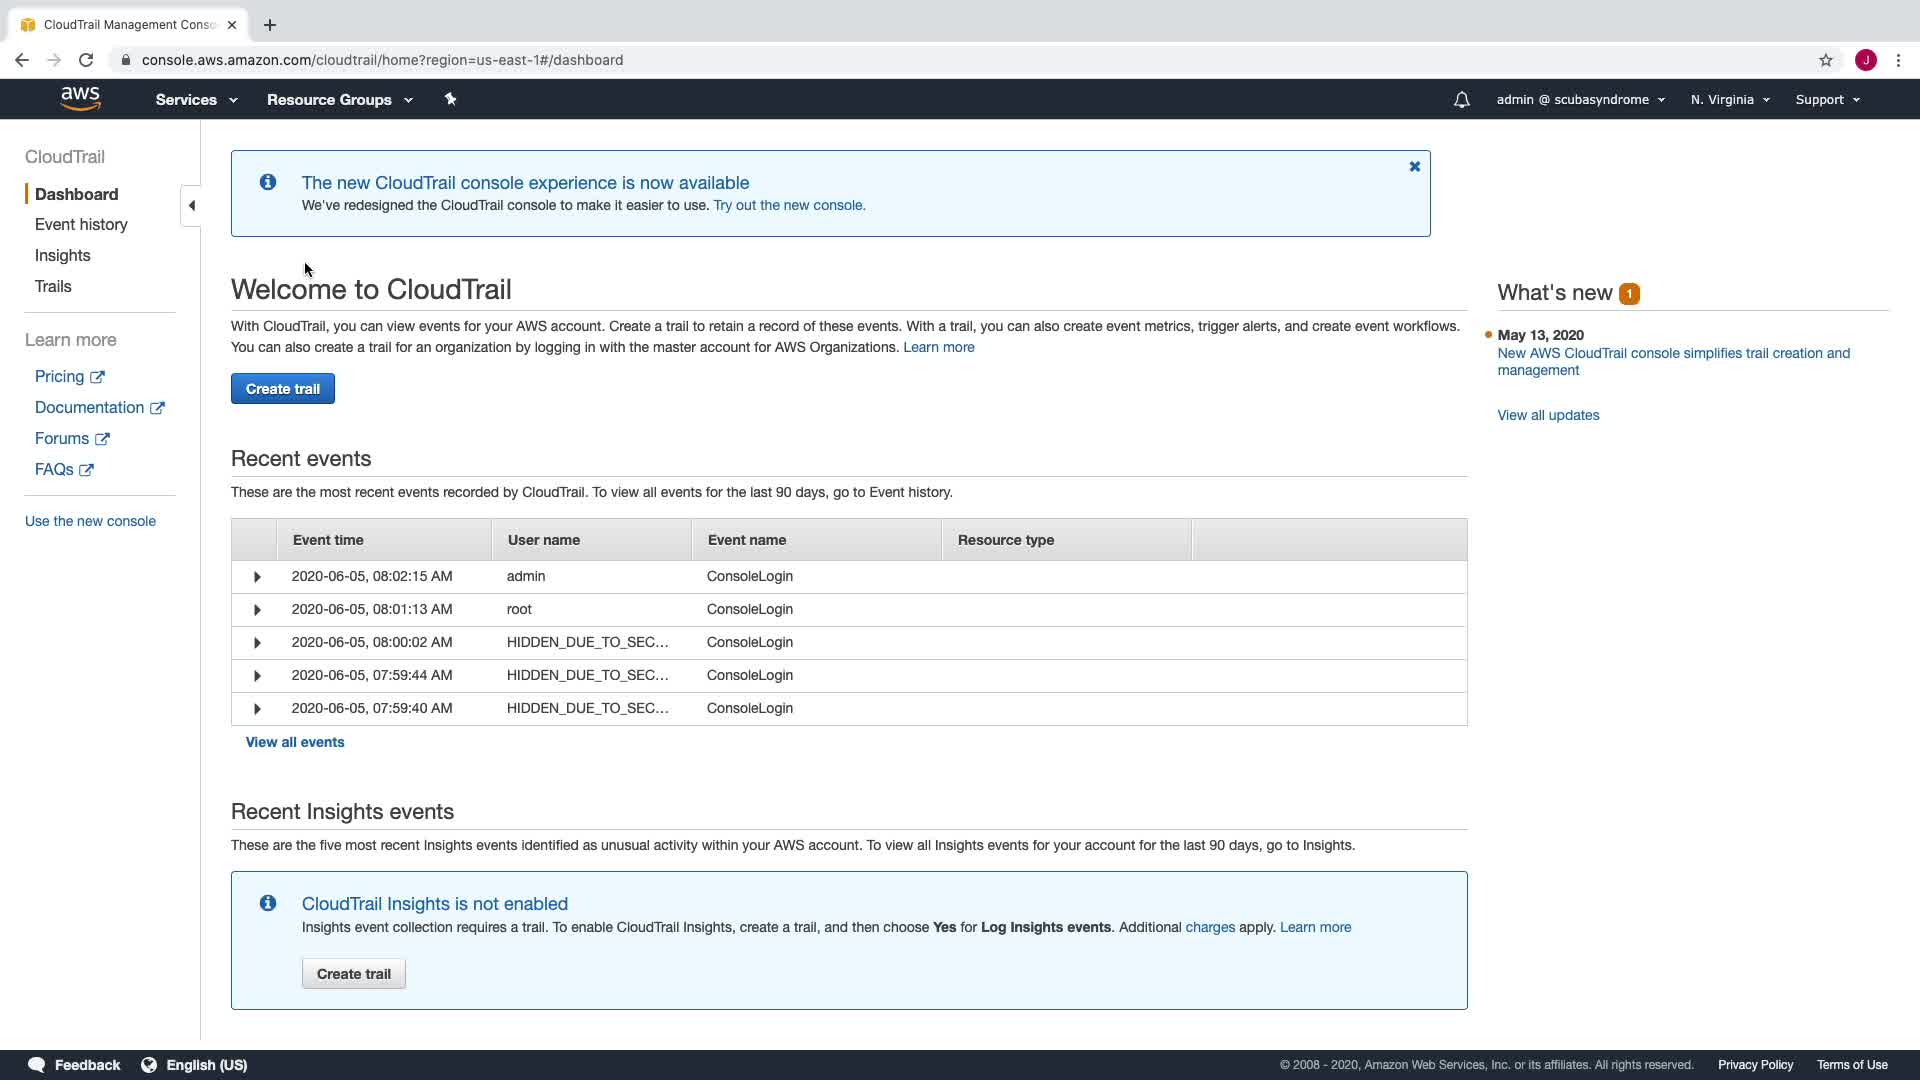Collapse the CloudTrail sidebar with arrow toggle

(191, 206)
